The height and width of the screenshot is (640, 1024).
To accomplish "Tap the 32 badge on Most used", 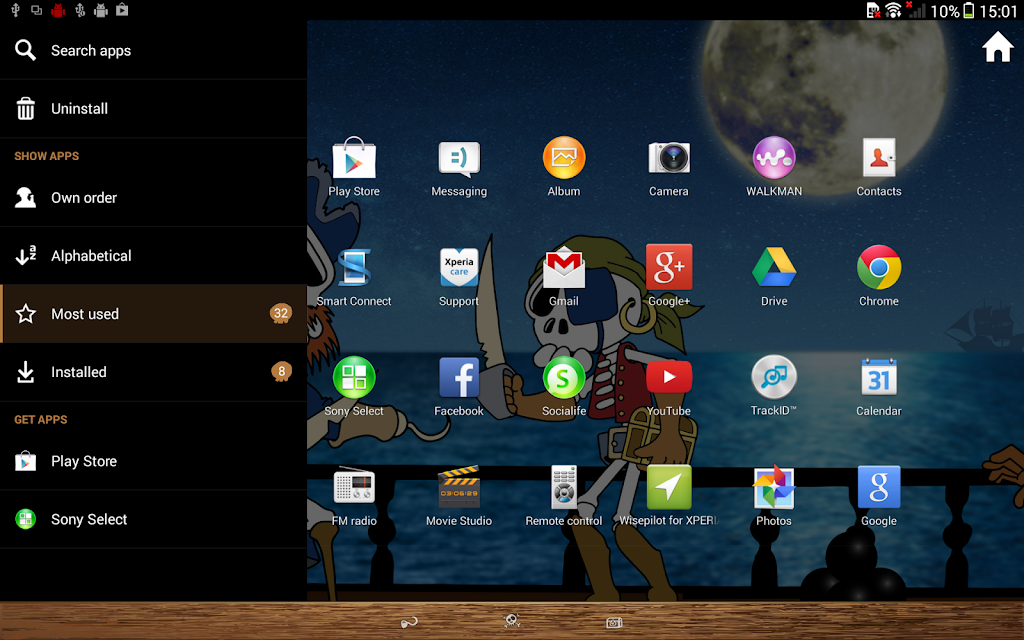I will pyautogui.click(x=281, y=313).
